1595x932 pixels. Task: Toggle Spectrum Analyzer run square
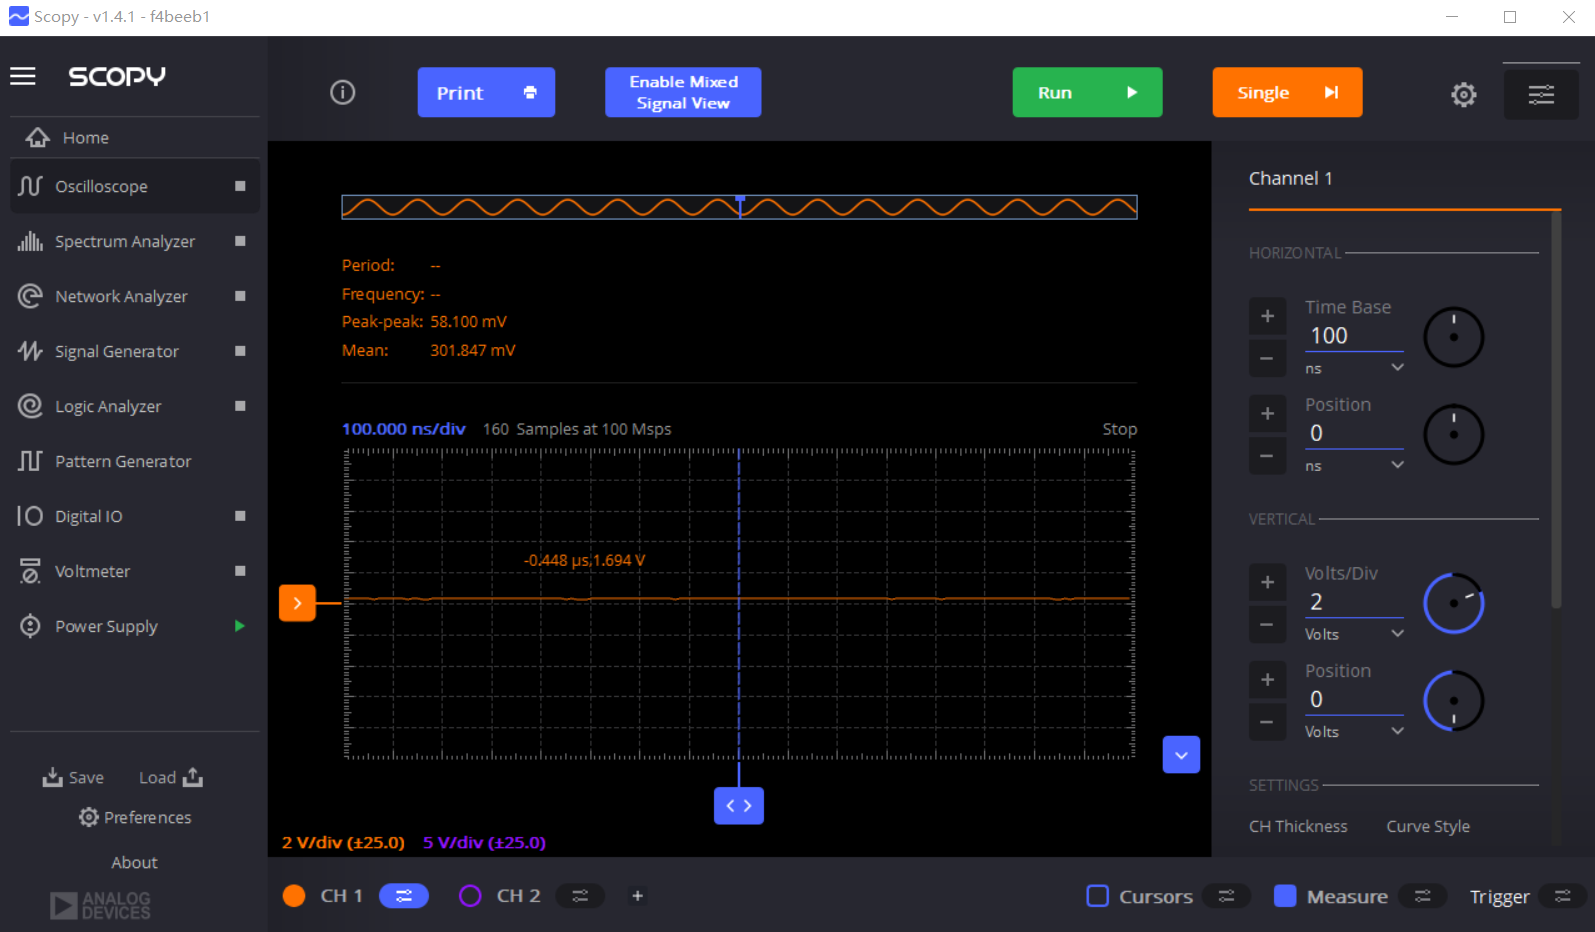coord(240,241)
